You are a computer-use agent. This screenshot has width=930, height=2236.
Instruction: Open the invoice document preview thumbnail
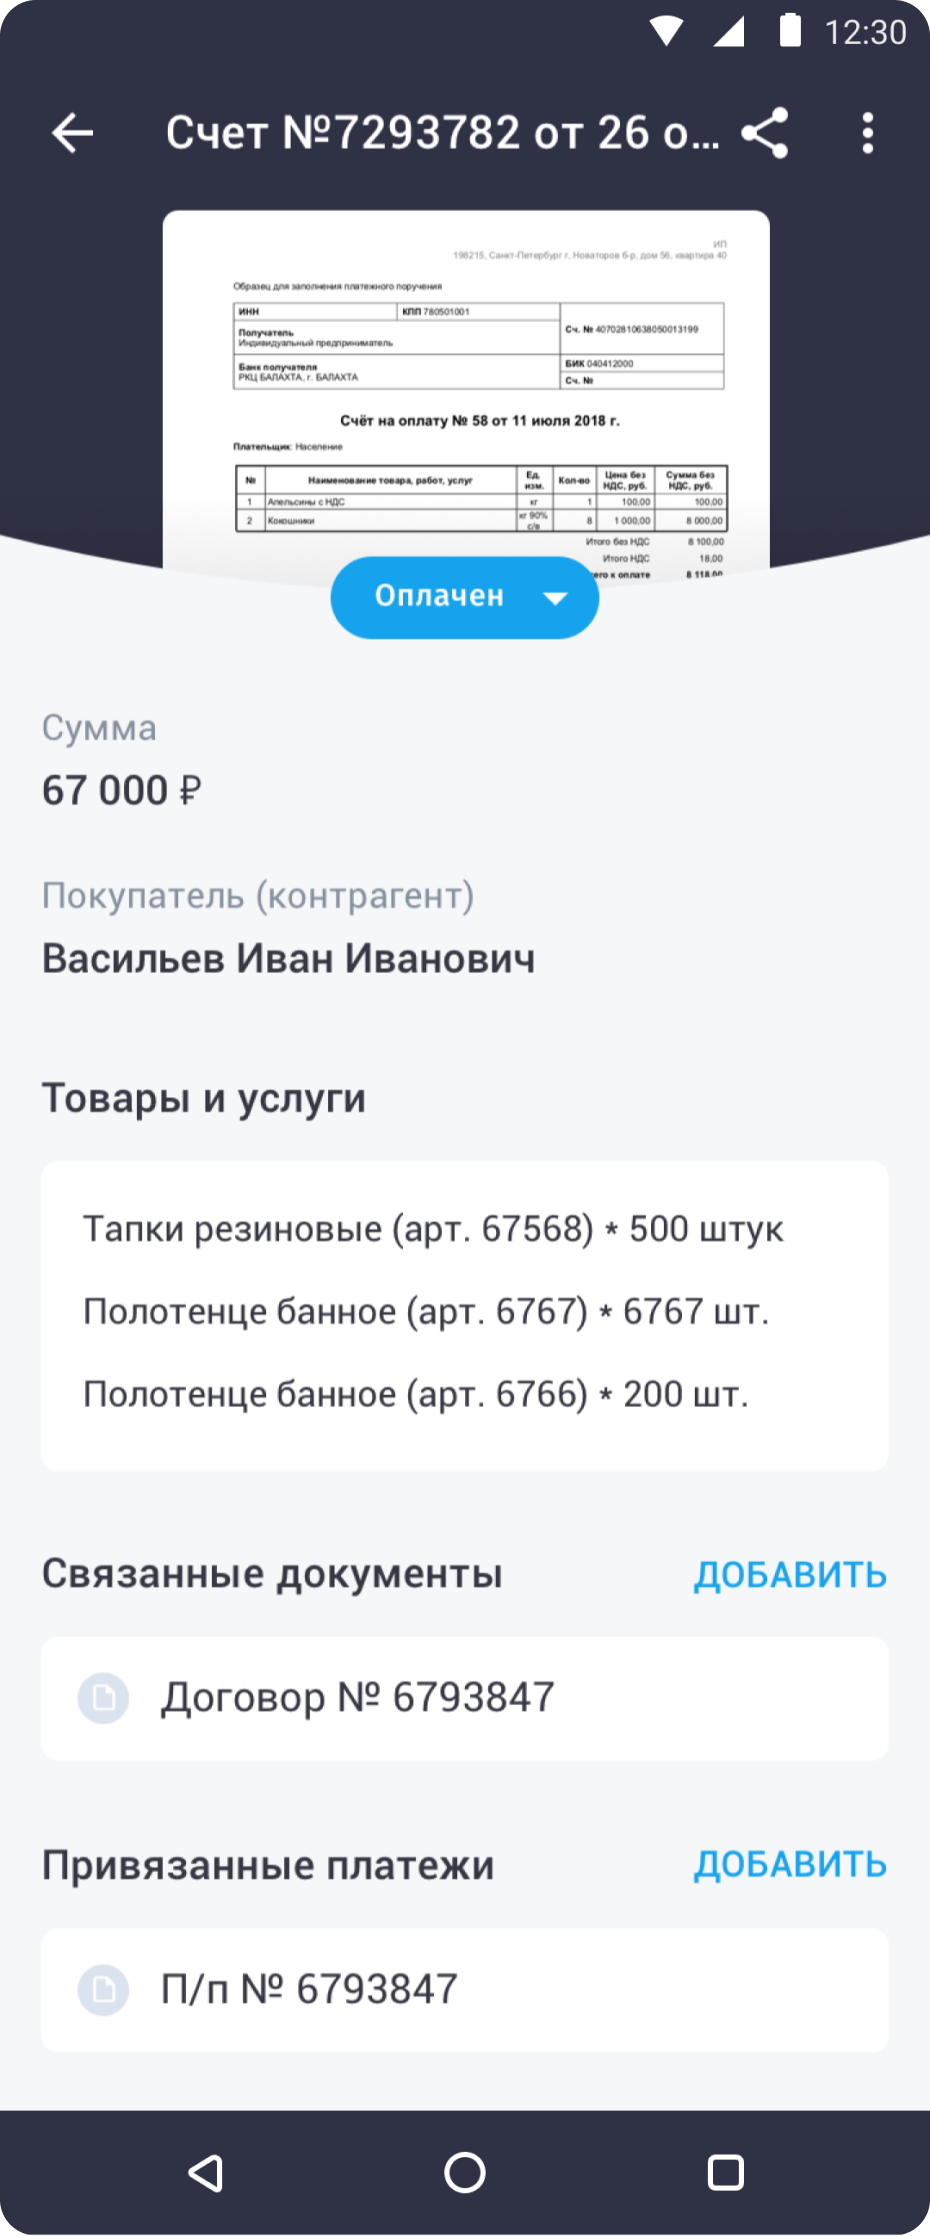465,390
